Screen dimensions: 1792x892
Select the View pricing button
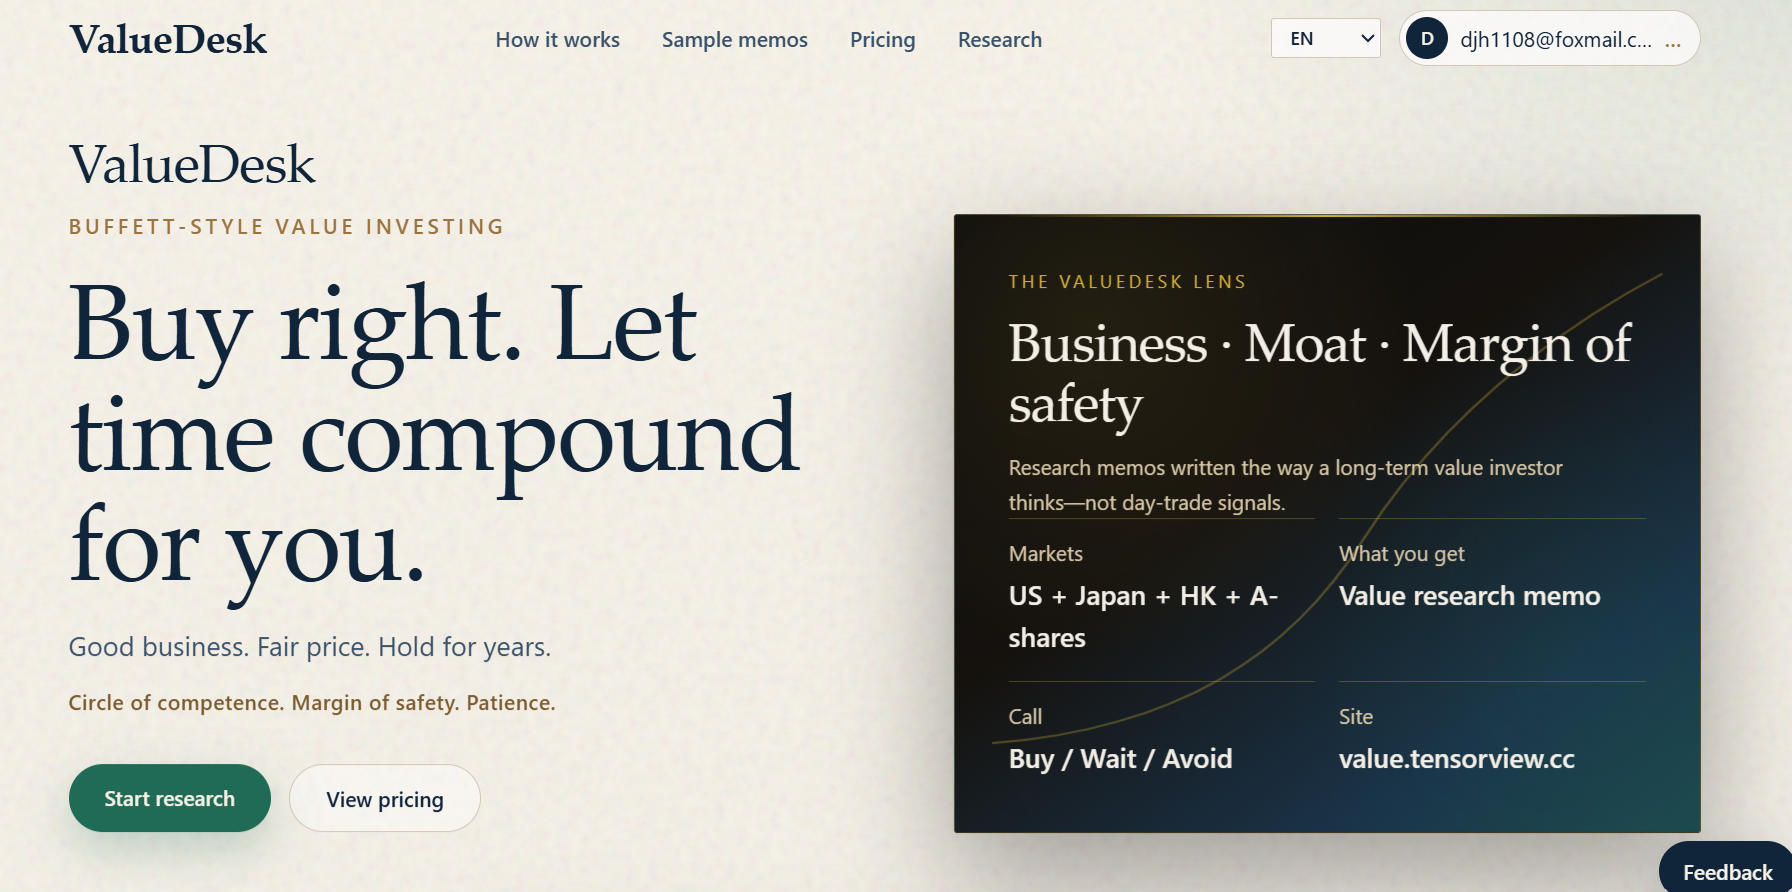[x=385, y=799]
